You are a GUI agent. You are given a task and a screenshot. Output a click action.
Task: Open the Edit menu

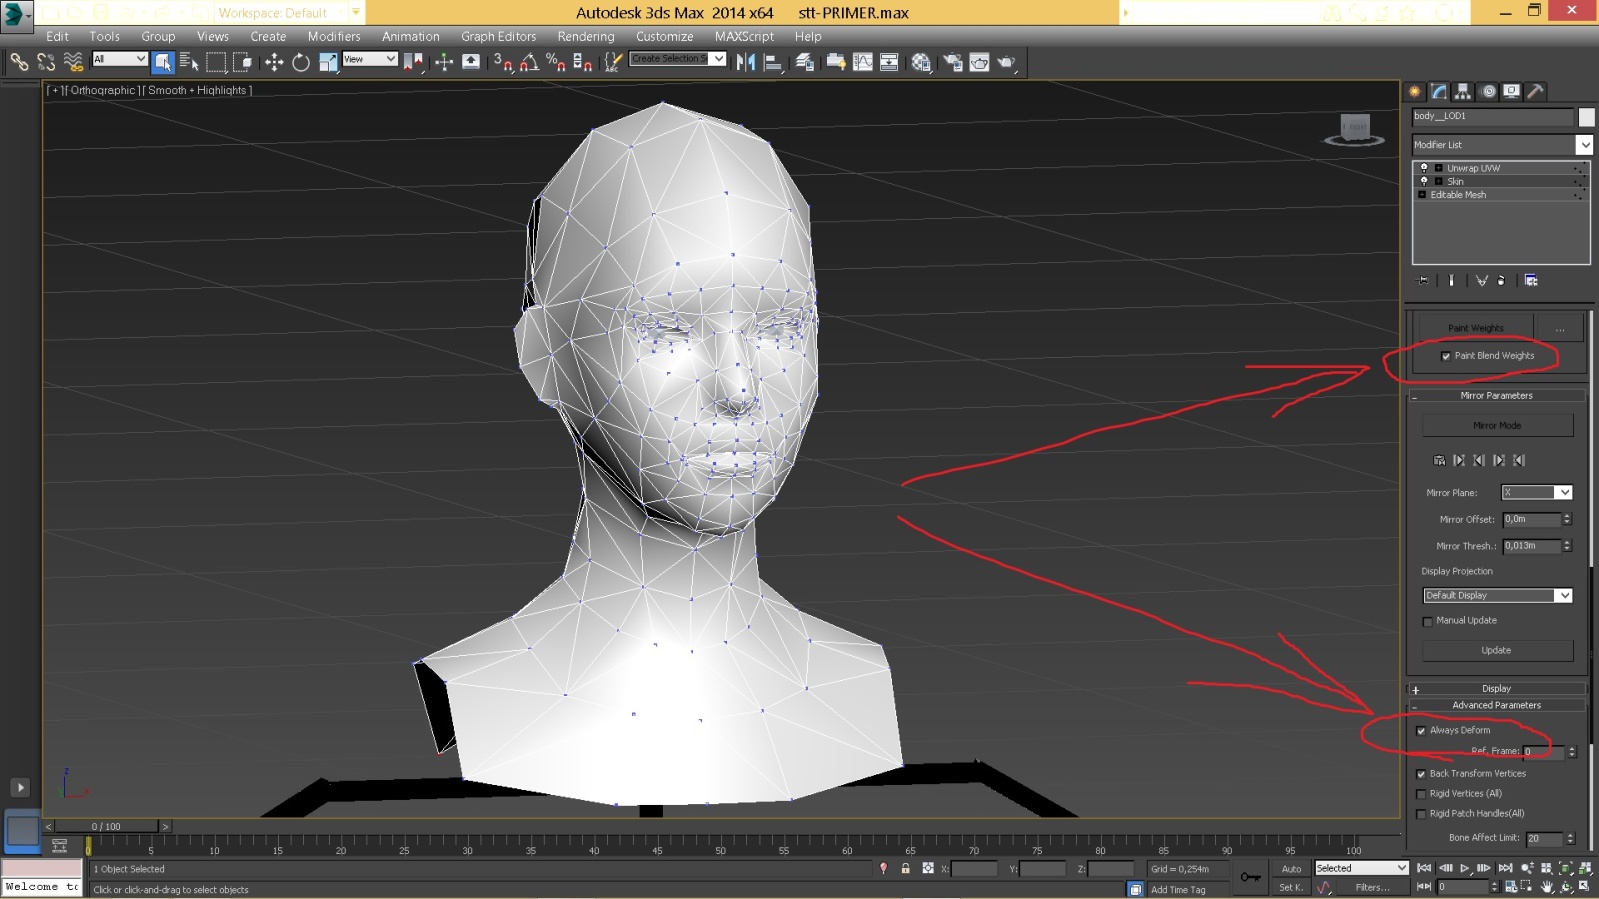(x=58, y=36)
